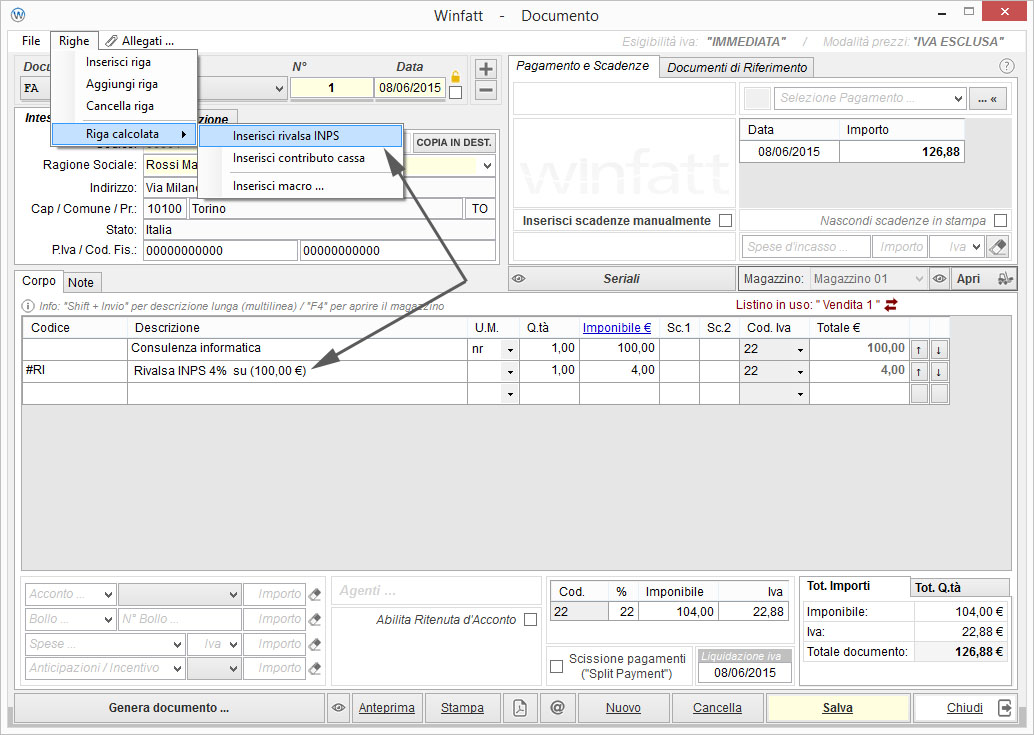Select Inserisci rivalsa INPS menu item
This screenshot has width=1034, height=735.
pyautogui.click(x=300, y=136)
